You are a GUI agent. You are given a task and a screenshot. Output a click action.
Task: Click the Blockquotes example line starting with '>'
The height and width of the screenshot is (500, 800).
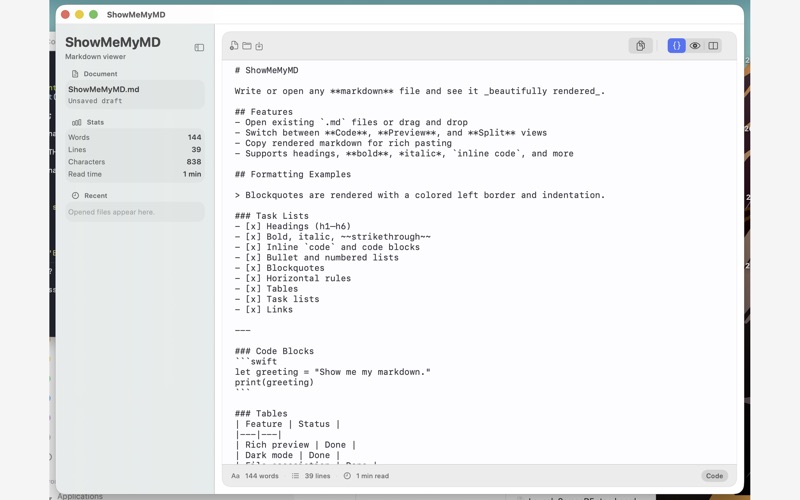pyautogui.click(x=419, y=195)
